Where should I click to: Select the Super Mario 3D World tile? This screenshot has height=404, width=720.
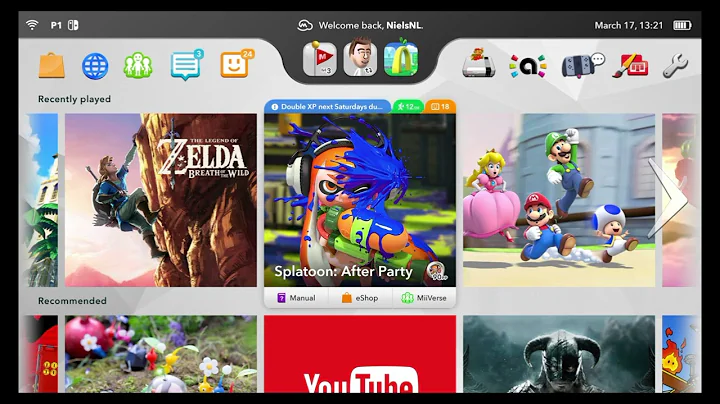[x=559, y=200]
